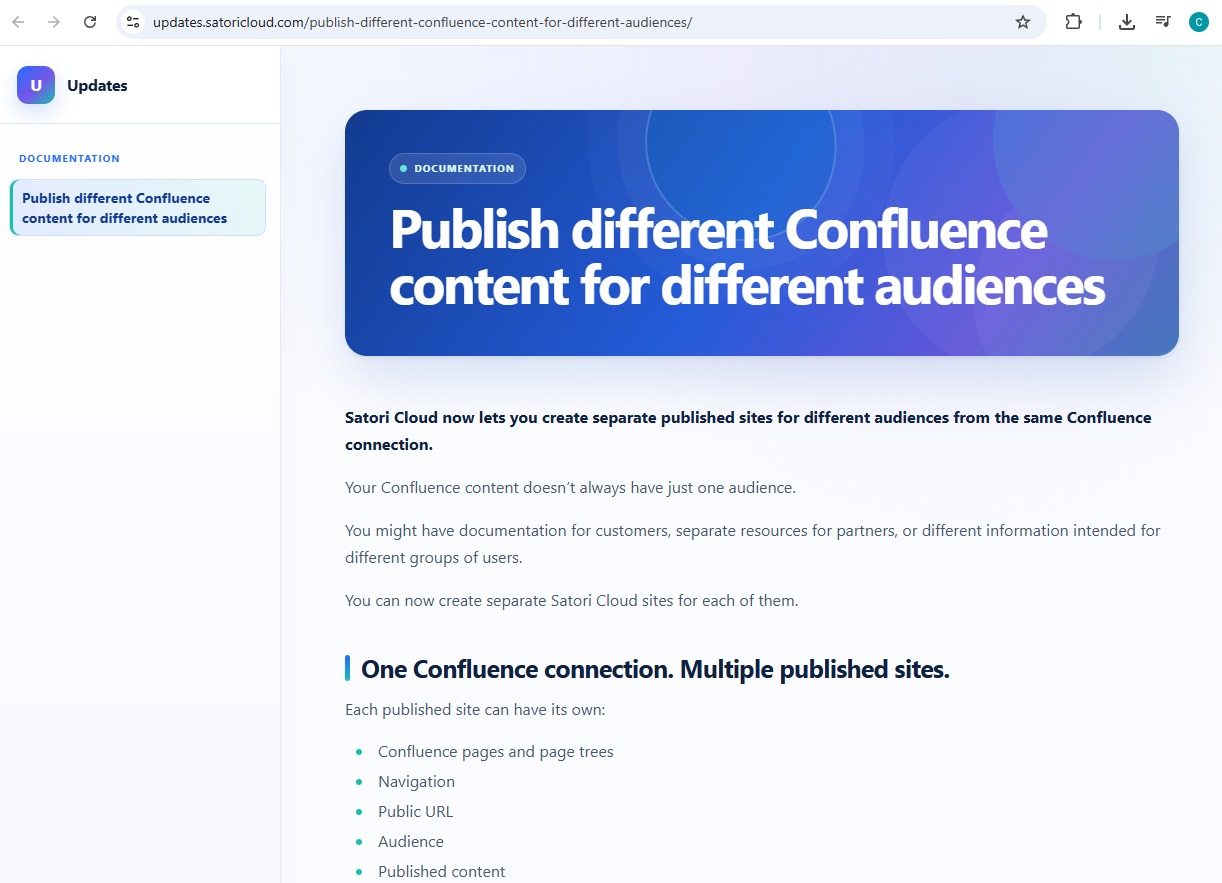The image size is (1222, 883).
Task: Click 'You can now create separate Satori Cloud sites'
Action: click(x=571, y=601)
